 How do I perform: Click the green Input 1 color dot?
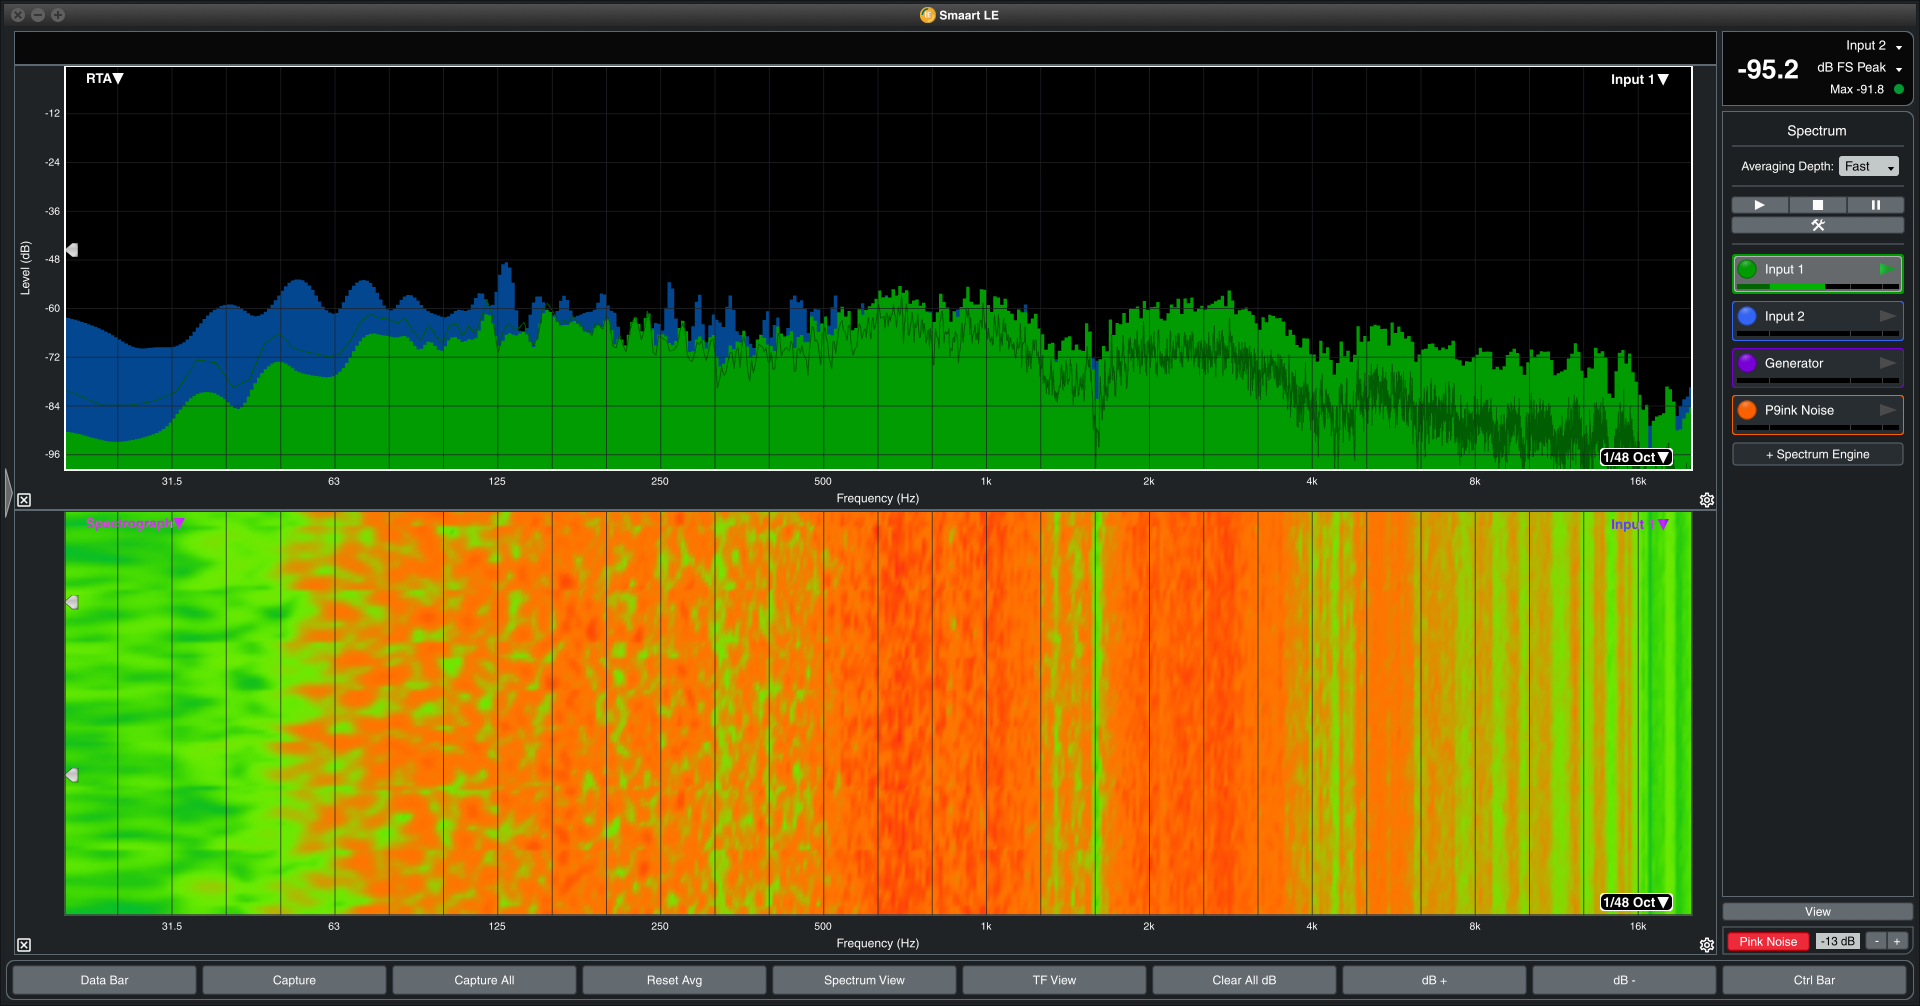pos(1747,269)
